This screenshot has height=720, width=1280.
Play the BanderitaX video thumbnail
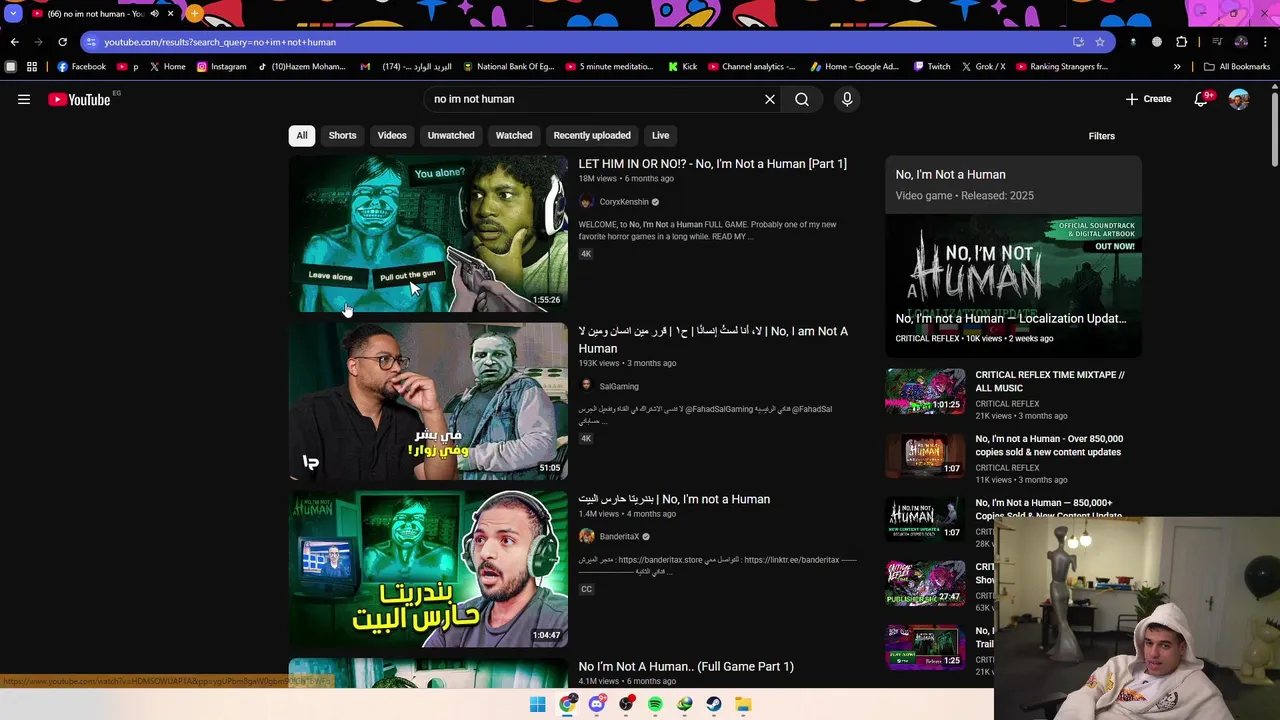point(428,568)
